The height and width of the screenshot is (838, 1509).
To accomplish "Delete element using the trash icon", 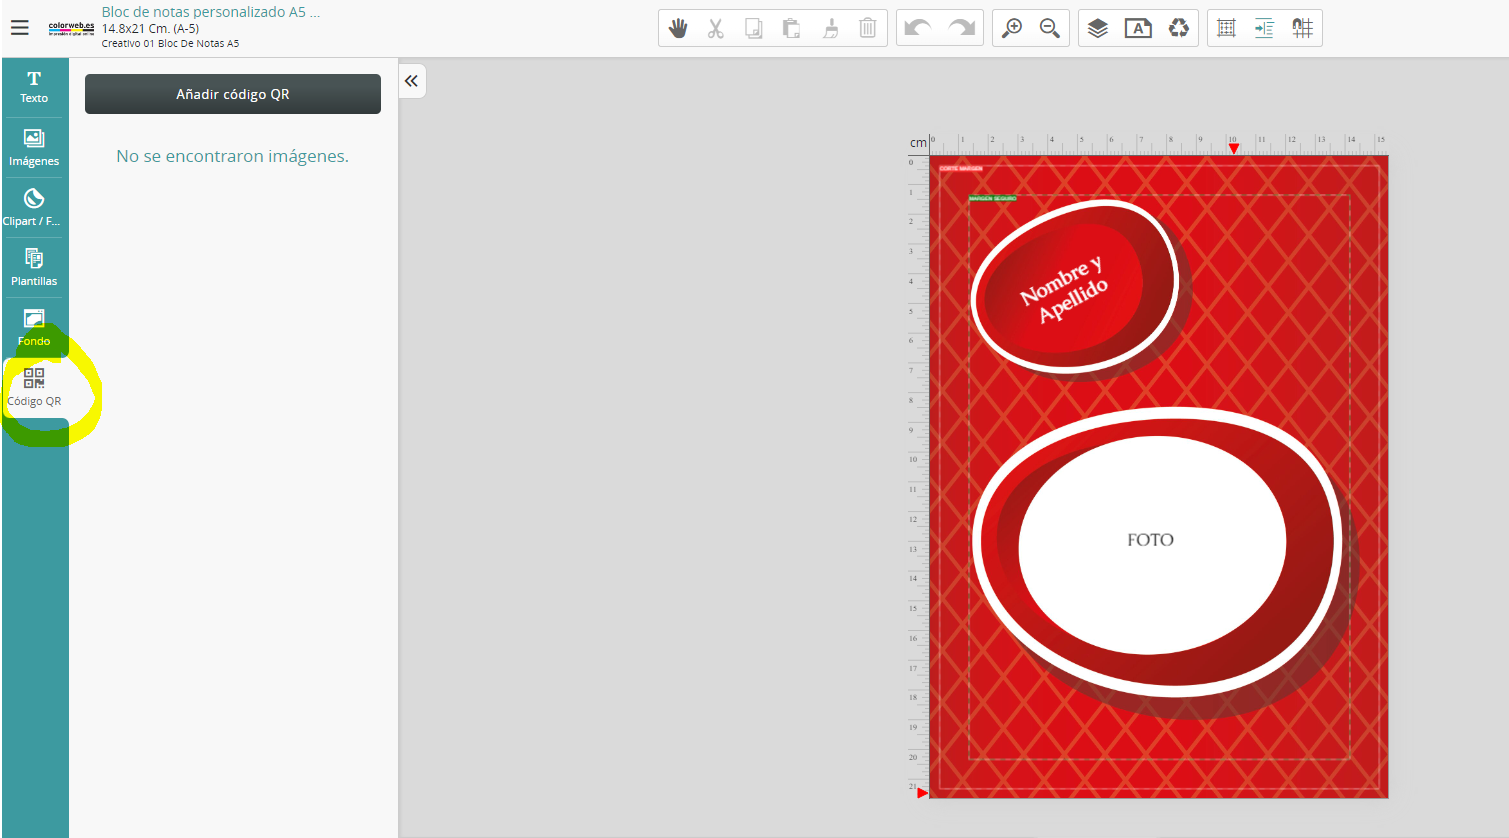I will (868, 27).
